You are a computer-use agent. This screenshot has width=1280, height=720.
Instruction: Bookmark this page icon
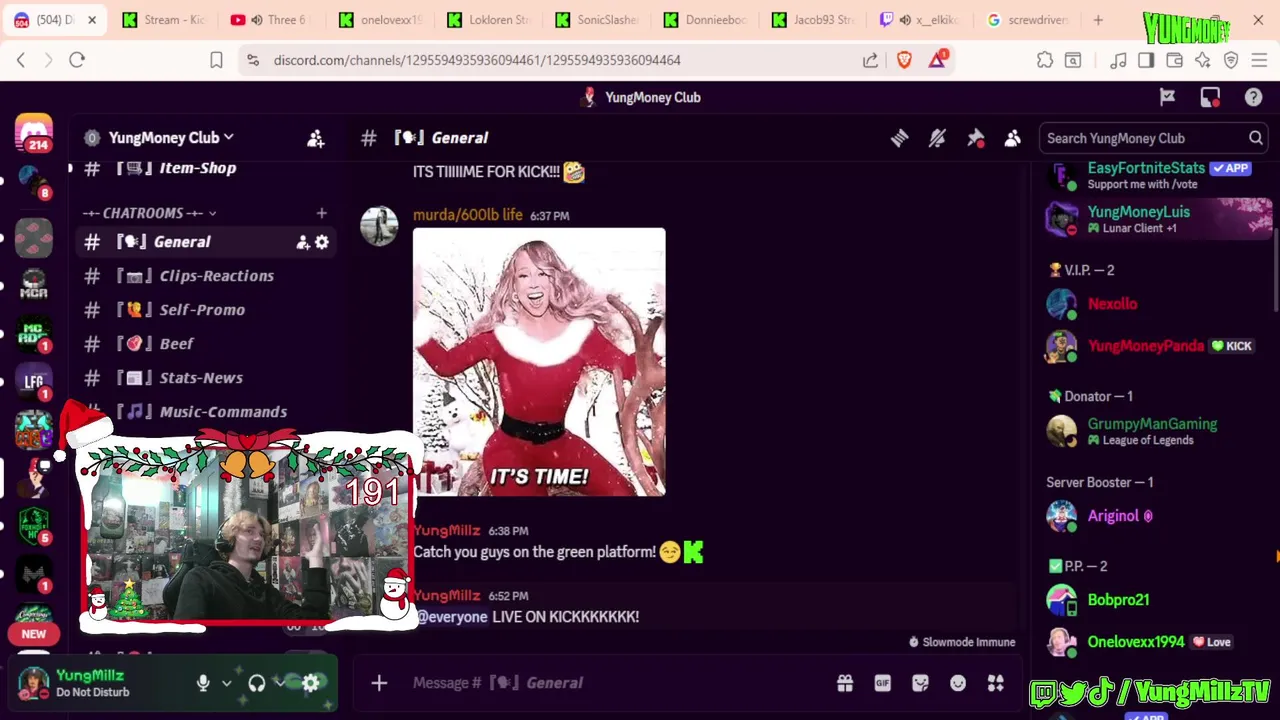(216, 60)
